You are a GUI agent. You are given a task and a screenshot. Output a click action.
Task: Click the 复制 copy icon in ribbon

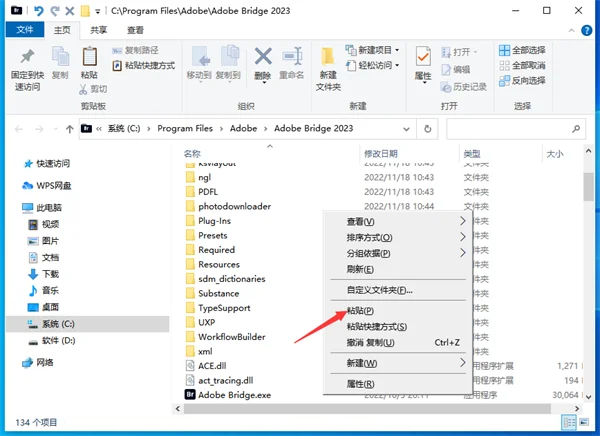[x=60, y=57]
